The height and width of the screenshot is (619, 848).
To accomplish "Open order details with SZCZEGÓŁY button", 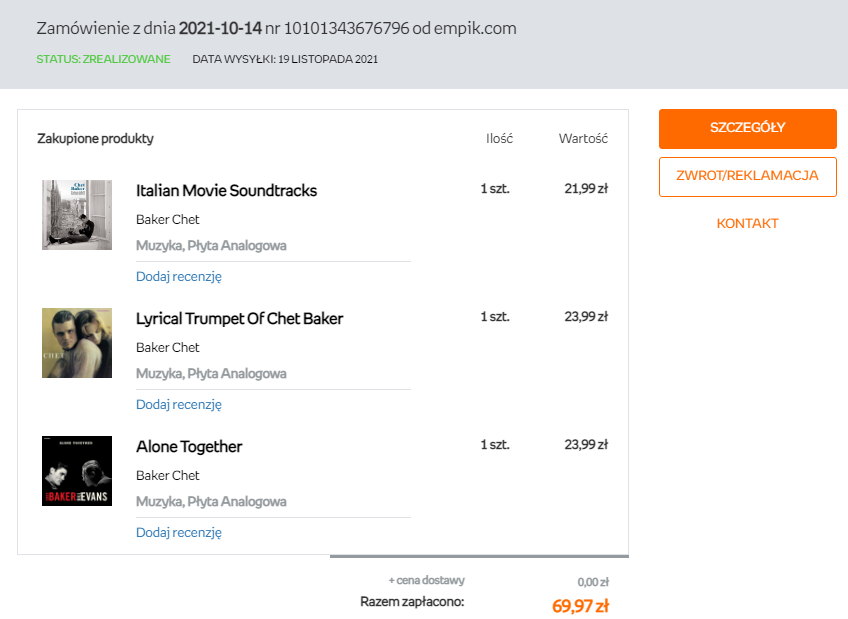I will pyautogui.click(x=747, y=128).
